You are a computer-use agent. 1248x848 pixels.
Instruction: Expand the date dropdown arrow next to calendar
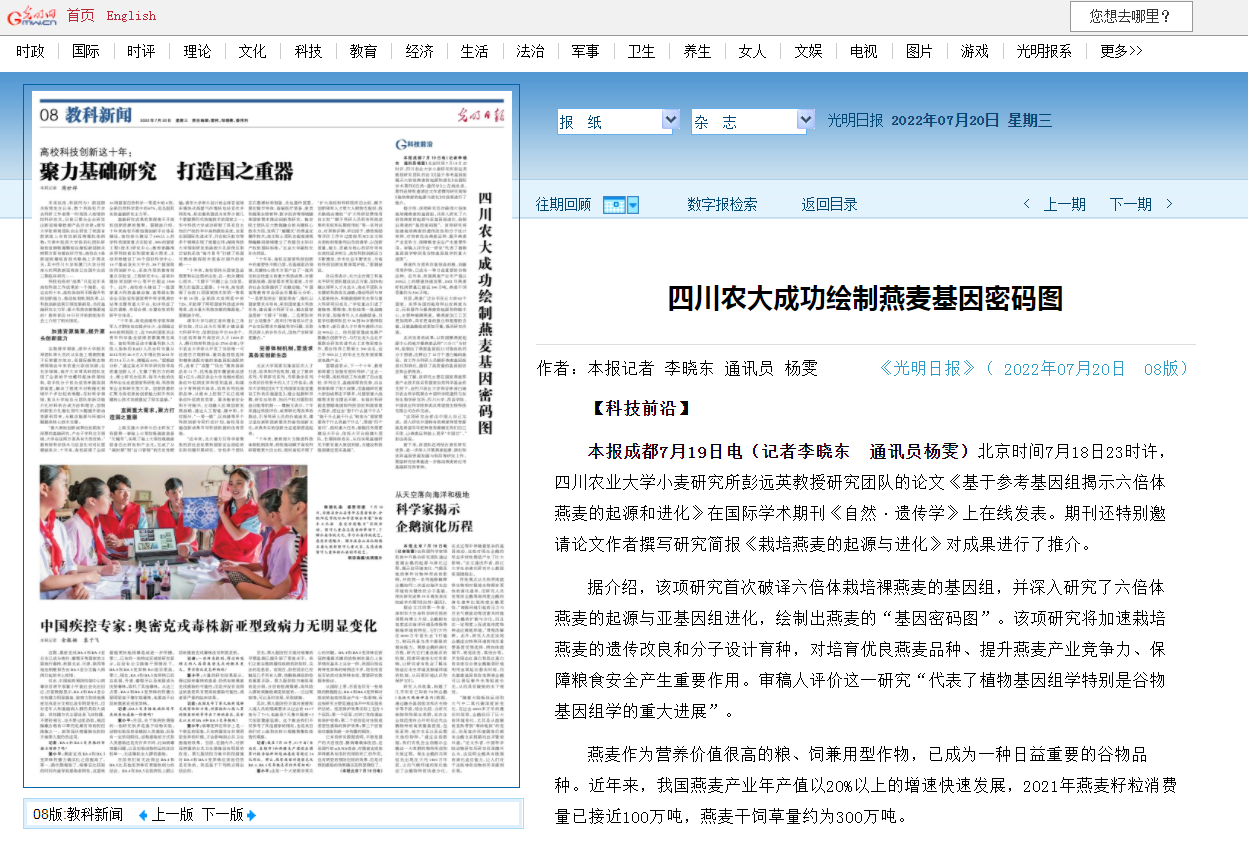click(x=633, y=205)
